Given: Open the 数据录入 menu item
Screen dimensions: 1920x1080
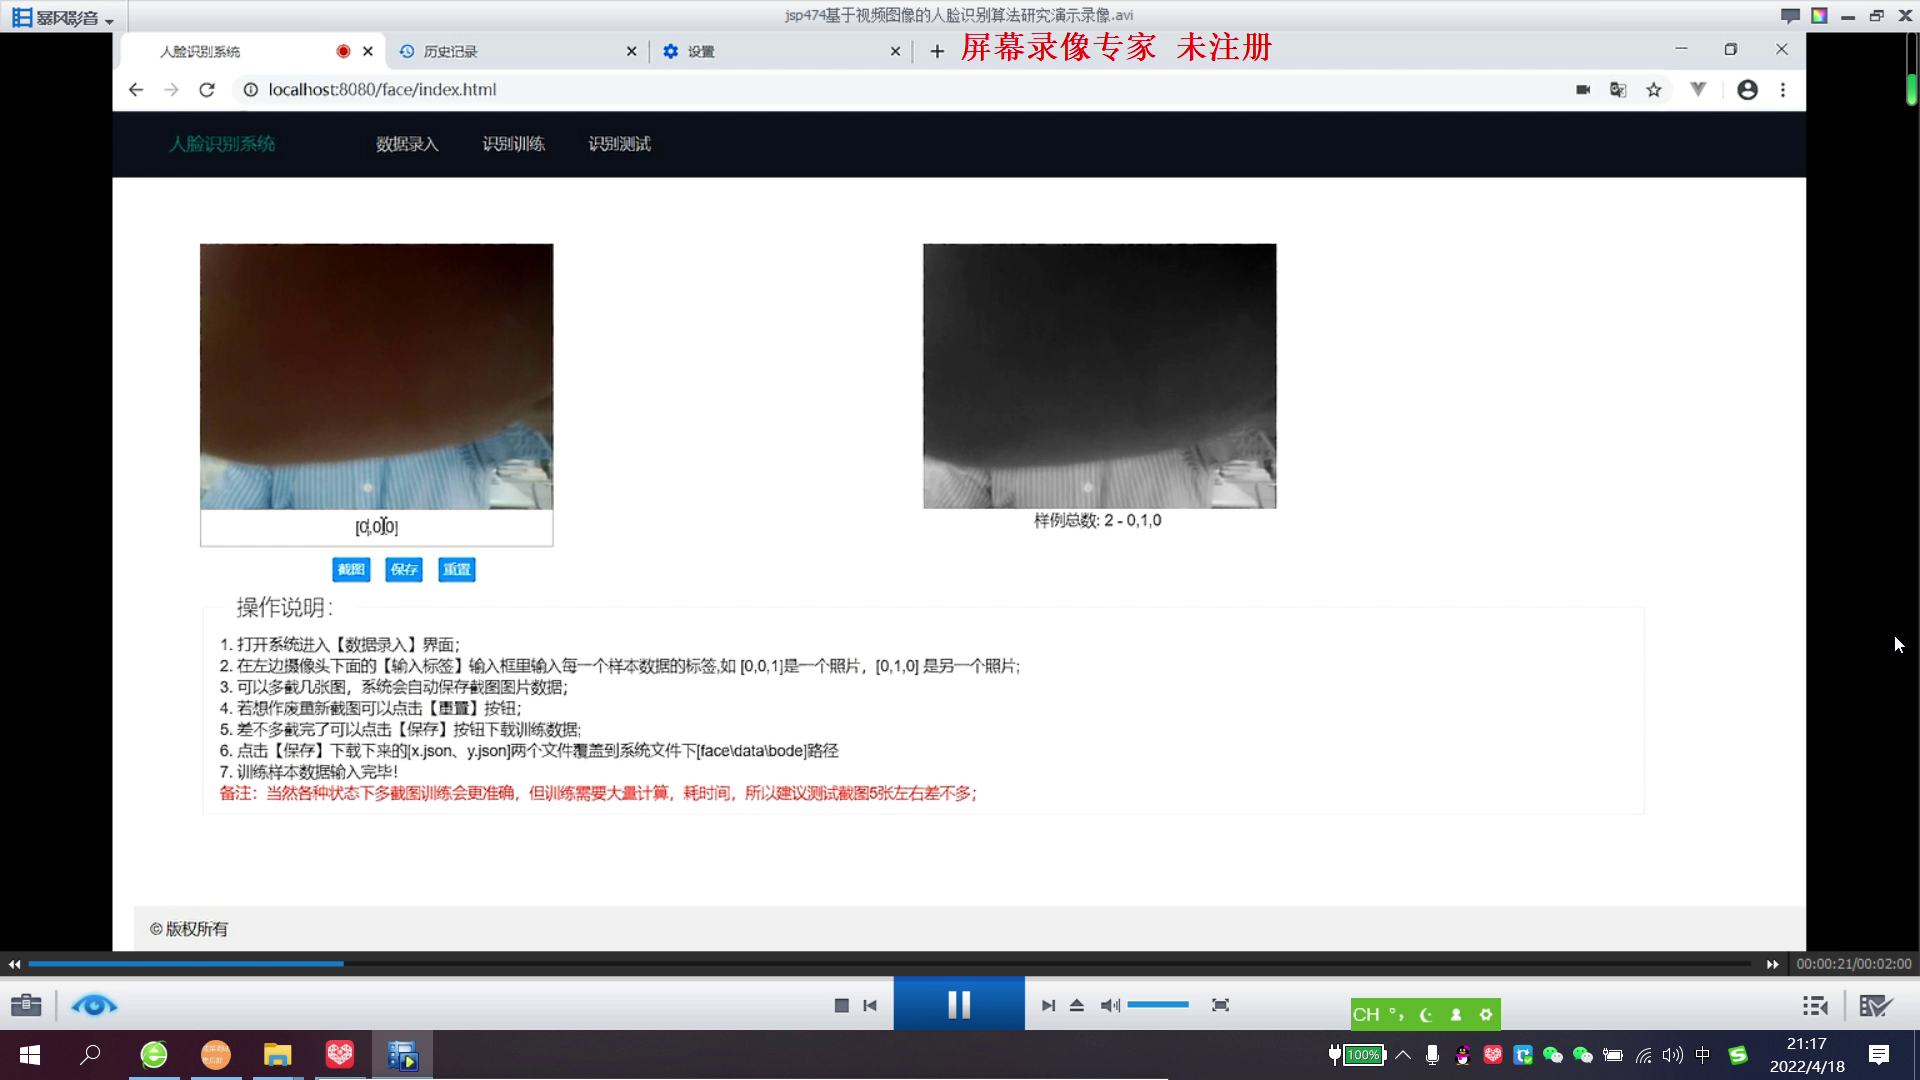Looking at the screenshot, I should pyautogui.click(x=407, y=144).
